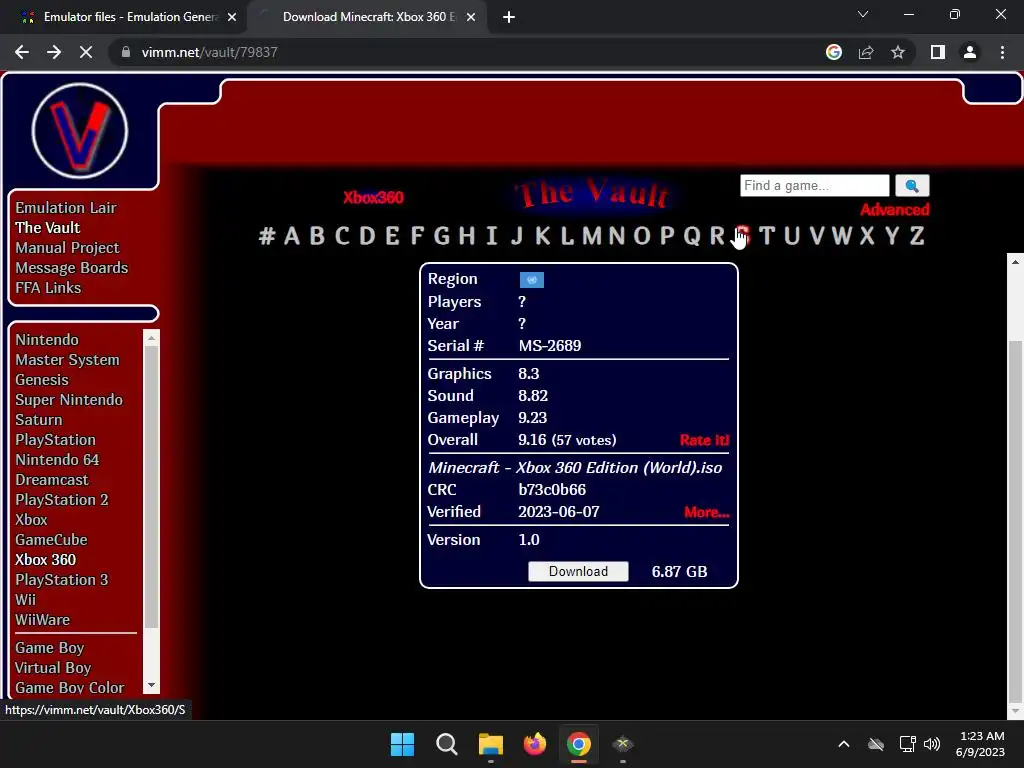The image size is (1024, 768).
Task: Open File Explorer from taskbar
Action: point(490,744)
